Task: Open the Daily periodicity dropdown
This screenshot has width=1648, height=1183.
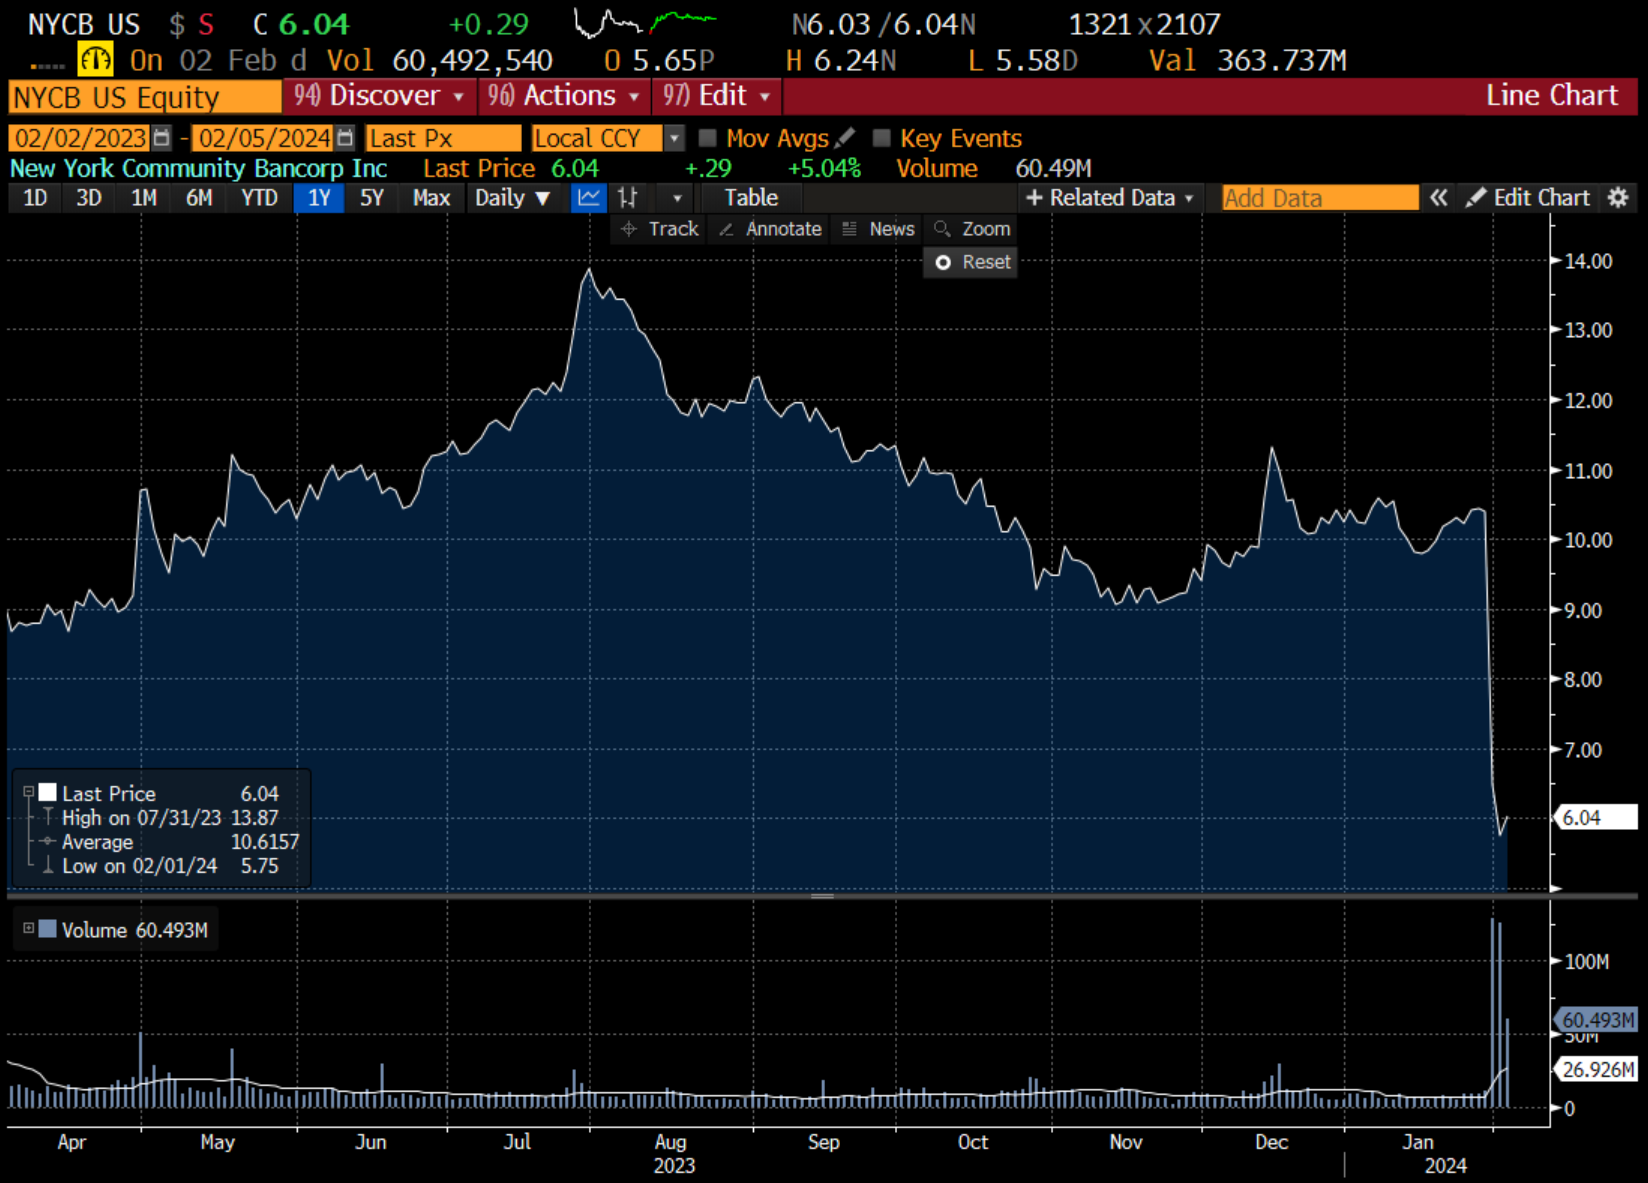Action: tap(513, 198)
